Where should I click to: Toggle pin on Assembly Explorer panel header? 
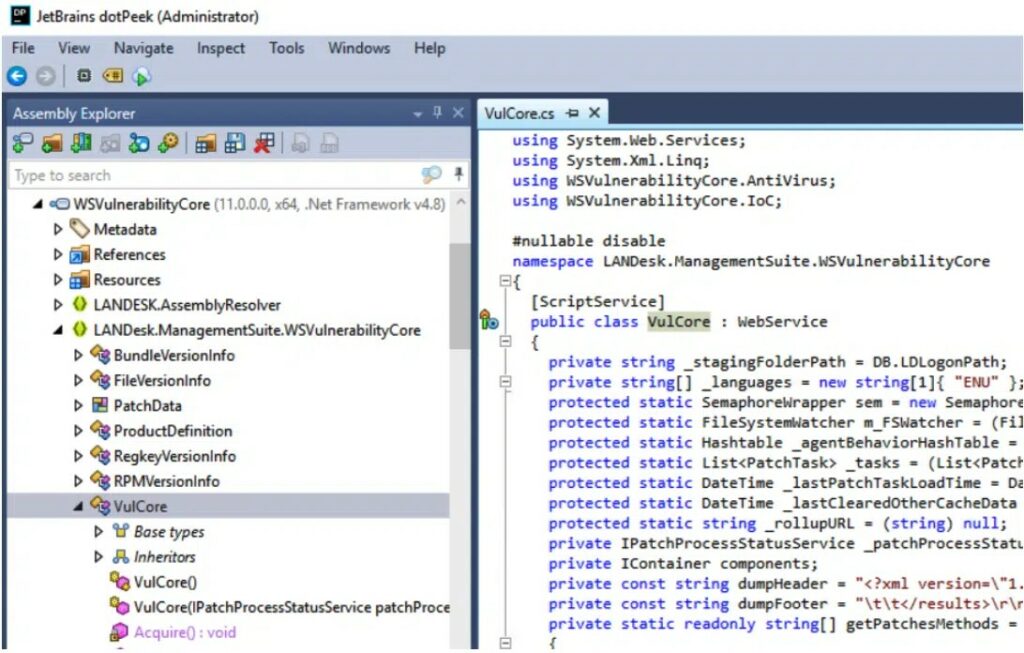click(437, 113)
